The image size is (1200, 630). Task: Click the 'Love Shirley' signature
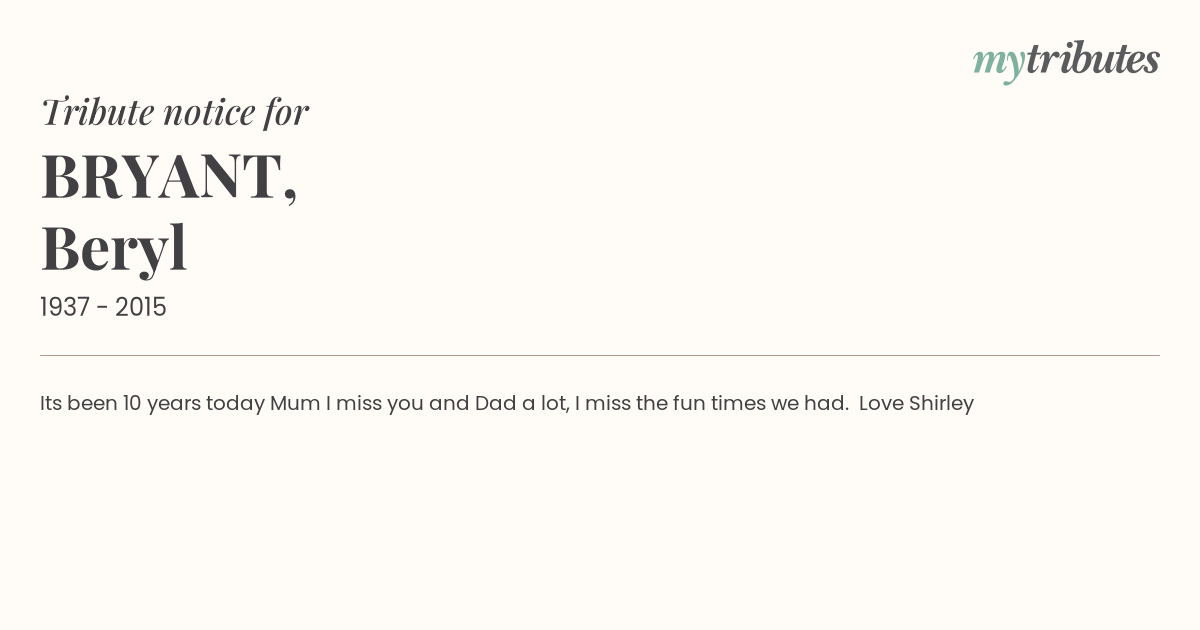click(x=916, y=403)
